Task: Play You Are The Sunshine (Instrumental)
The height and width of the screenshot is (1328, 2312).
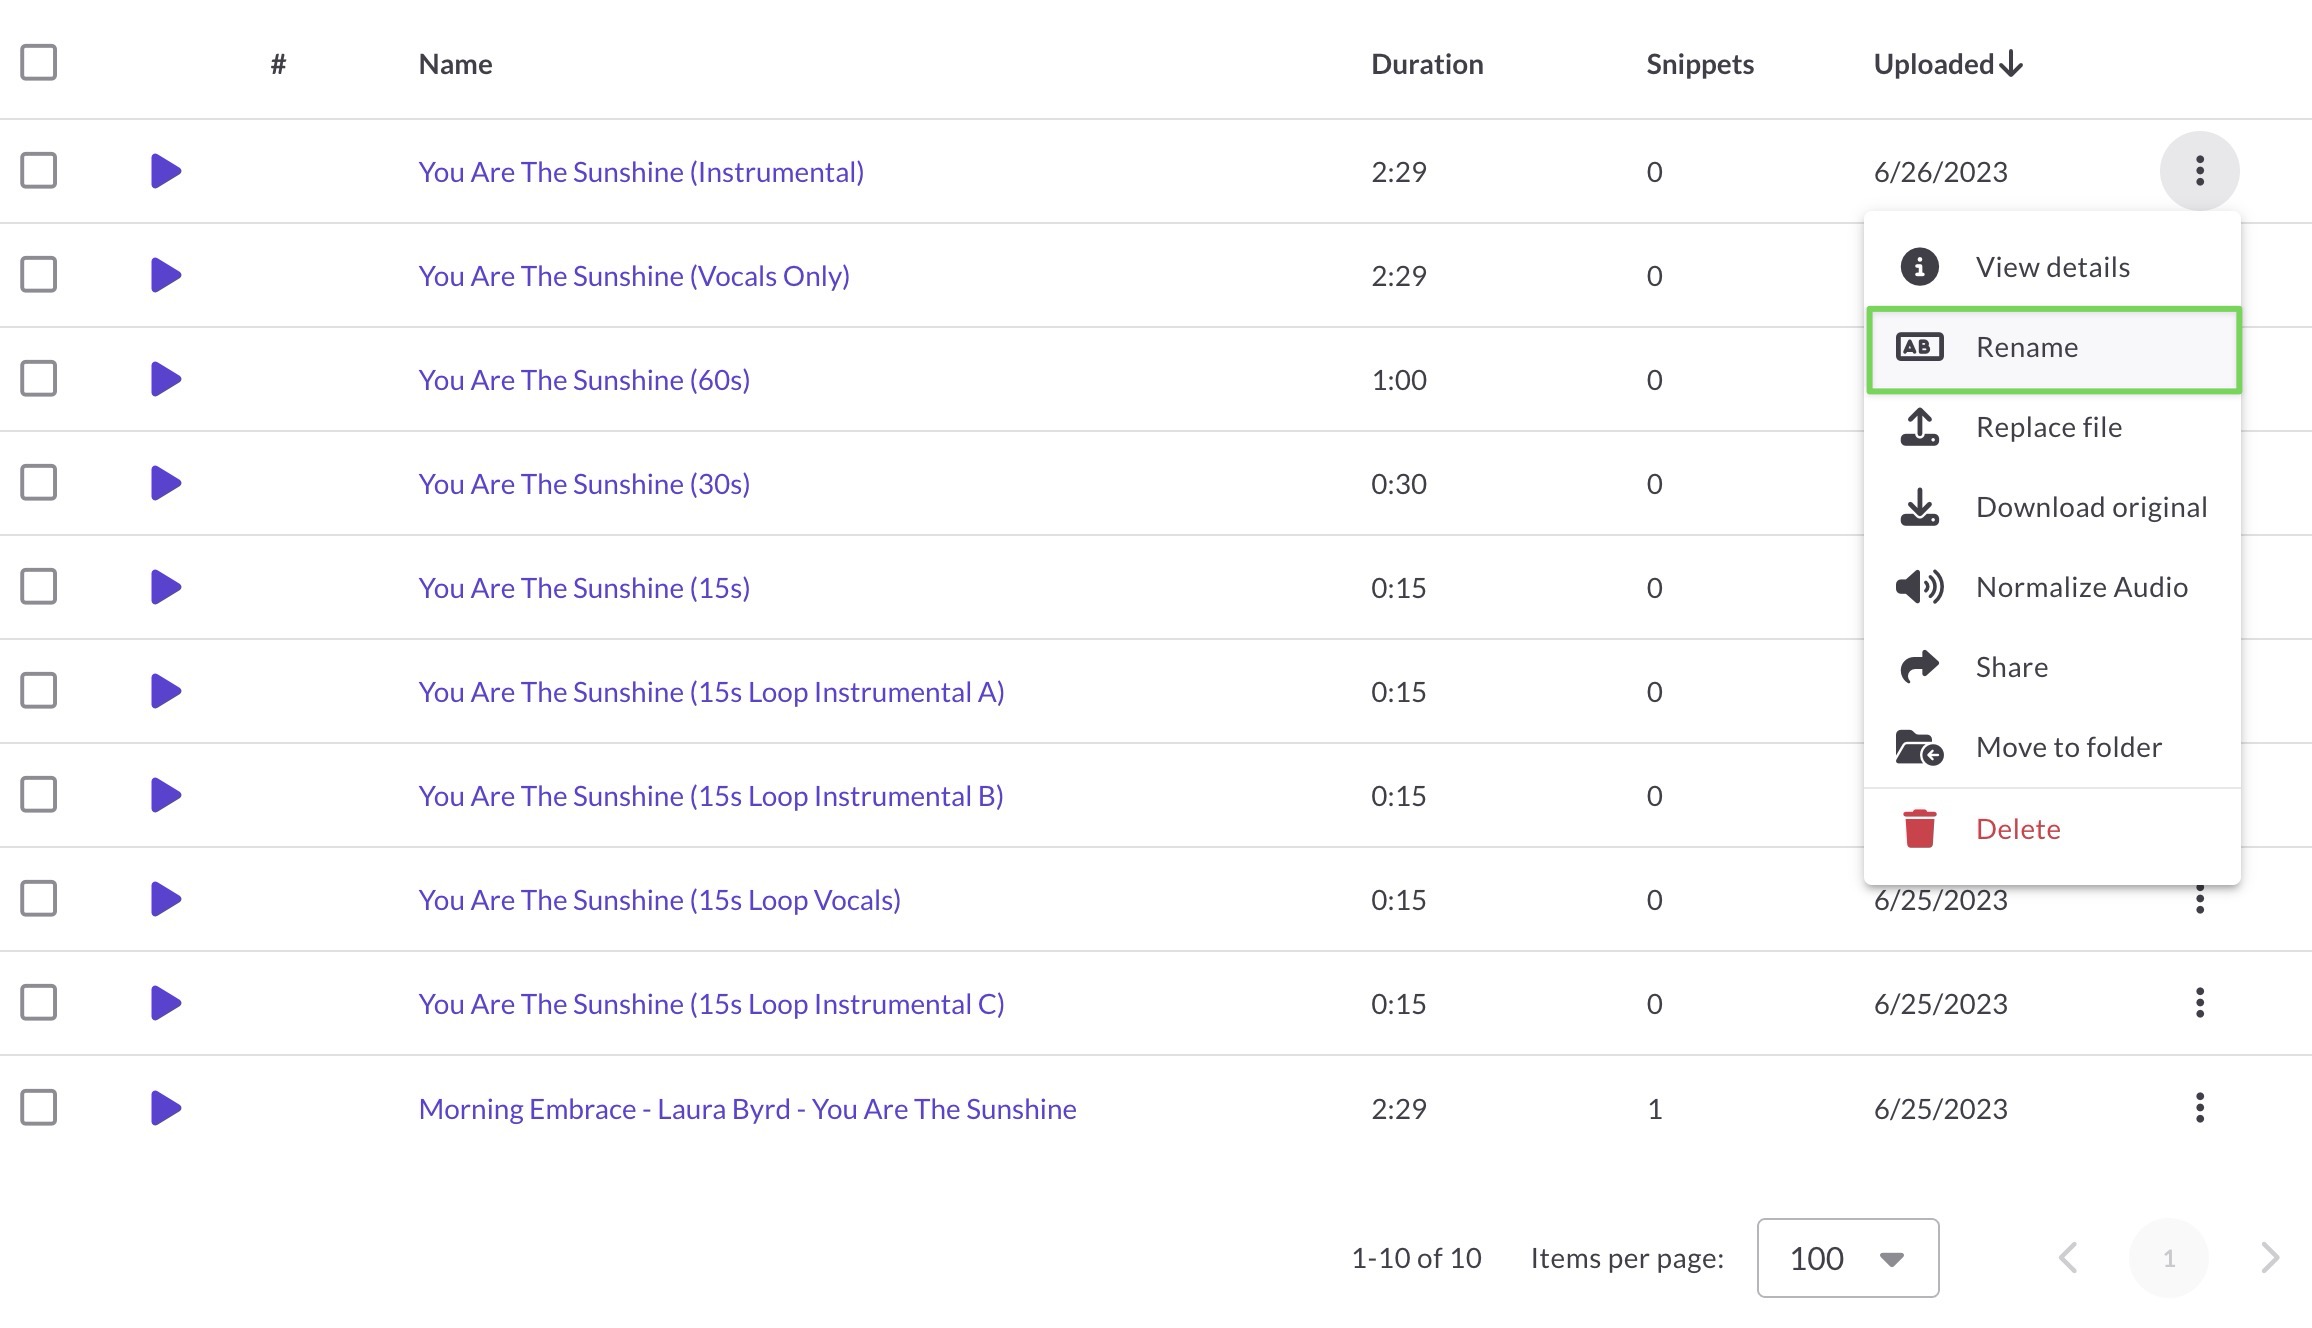Action: [166, 171]
